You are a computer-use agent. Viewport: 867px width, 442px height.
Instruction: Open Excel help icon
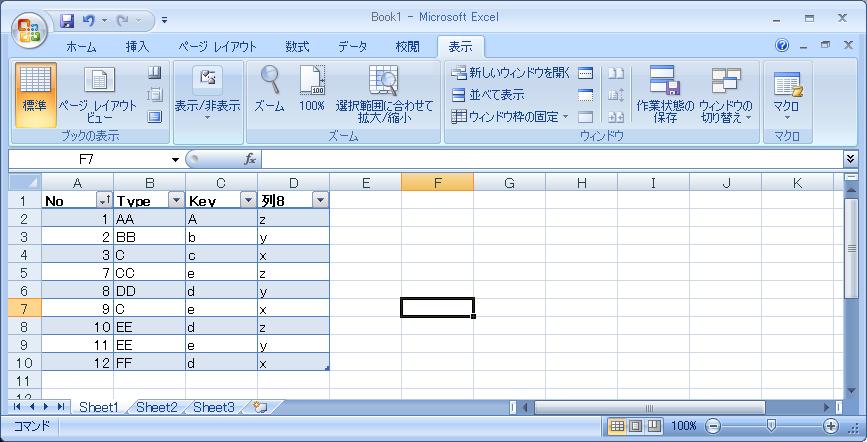click(782, 45)
